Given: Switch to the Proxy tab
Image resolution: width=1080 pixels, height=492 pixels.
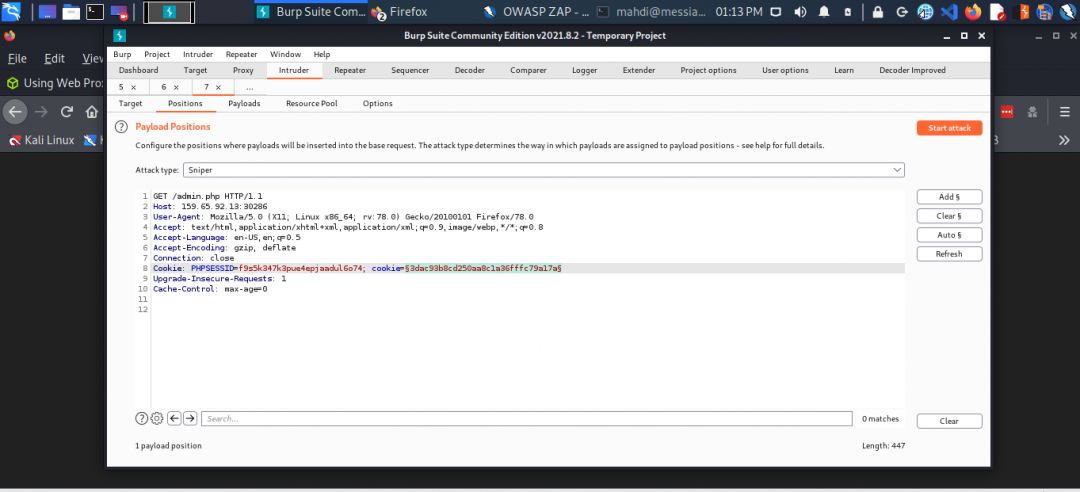Looking at the screenshot, I should [243, 70].
